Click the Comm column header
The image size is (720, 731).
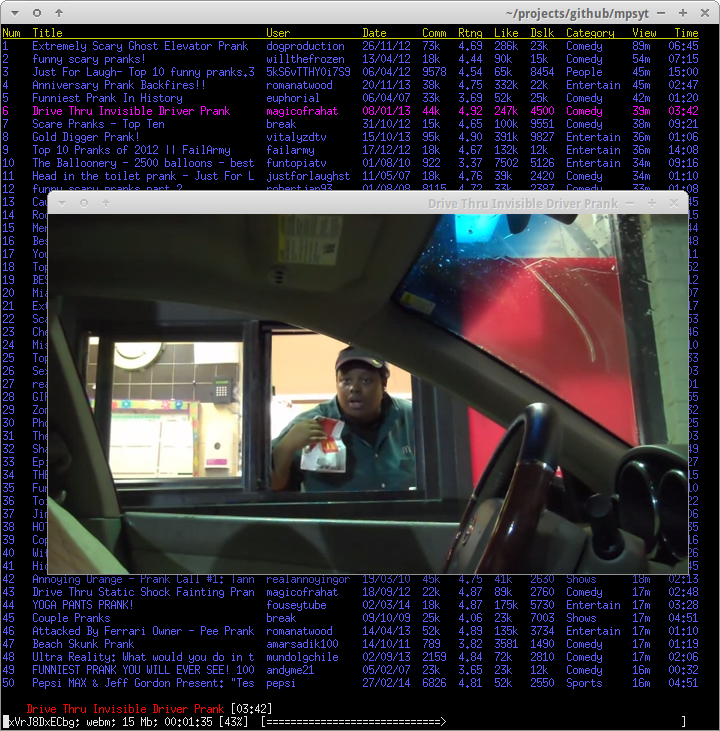434,33
